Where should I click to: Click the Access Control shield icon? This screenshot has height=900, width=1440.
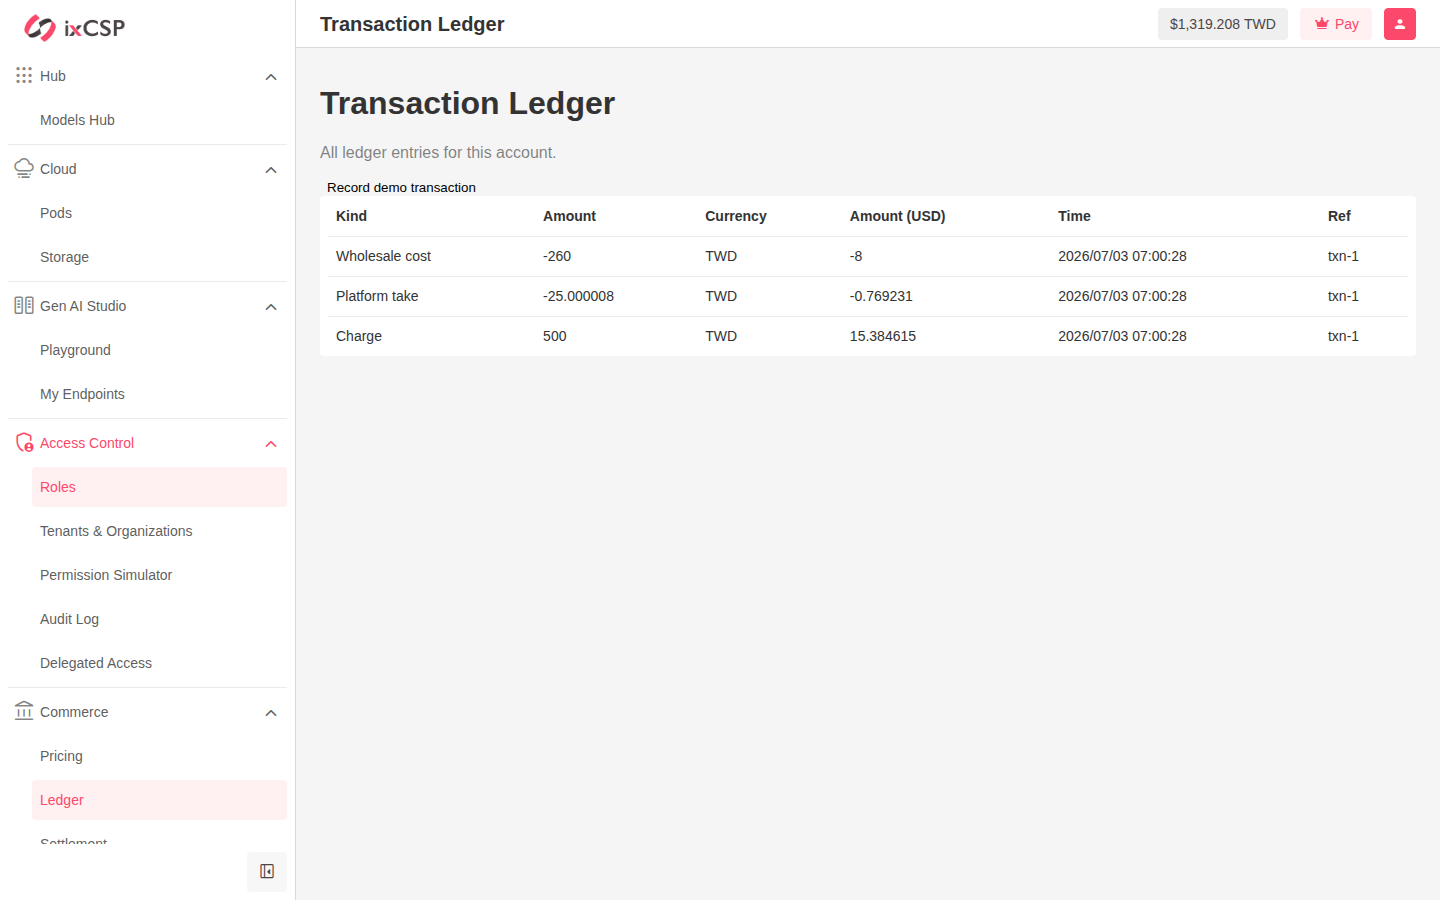(x=24, y=442)
